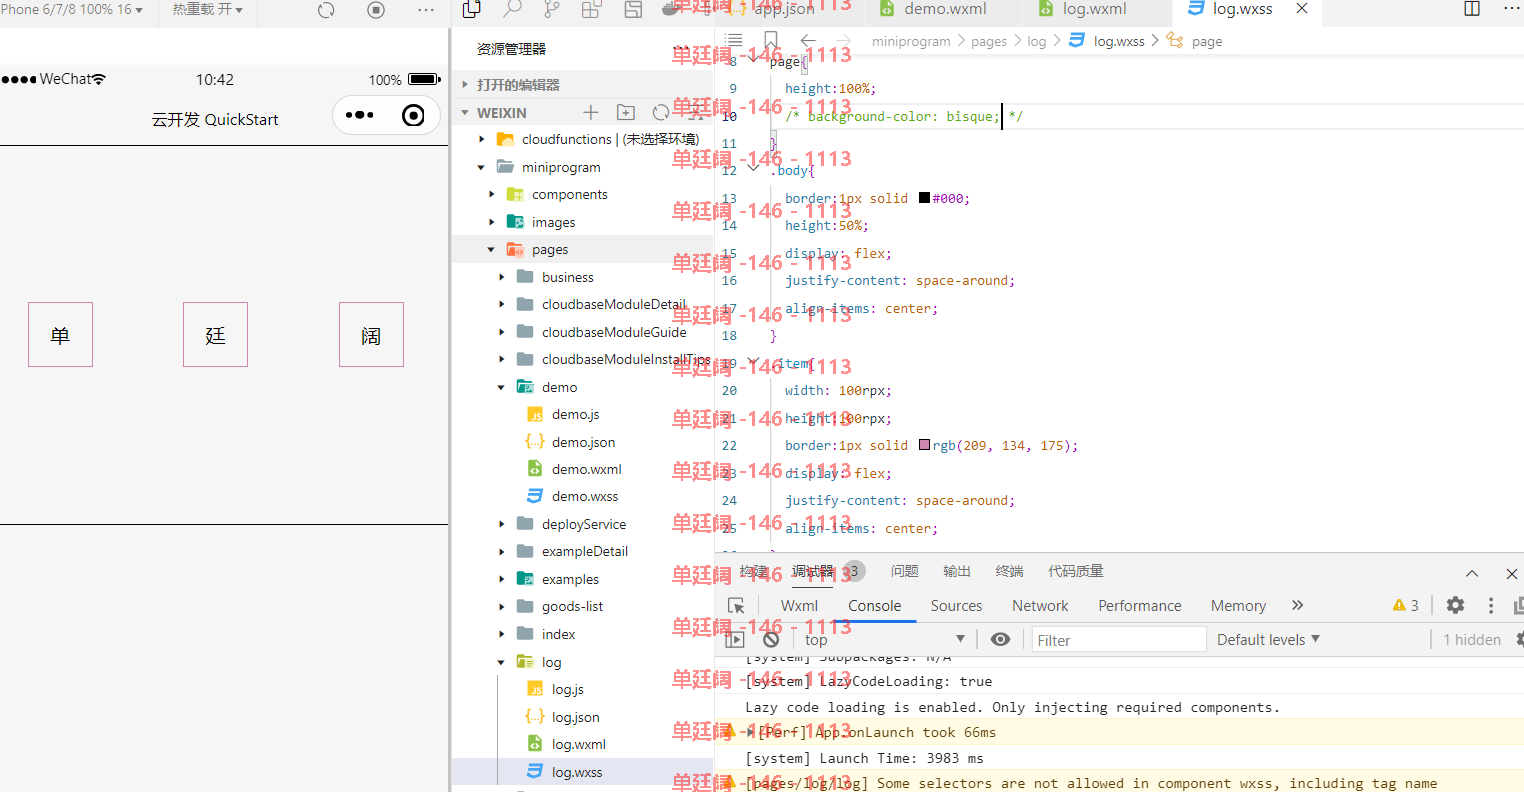Toggle the outline list icon above editor
This screenshot has width=1524, height=792.
734,40
